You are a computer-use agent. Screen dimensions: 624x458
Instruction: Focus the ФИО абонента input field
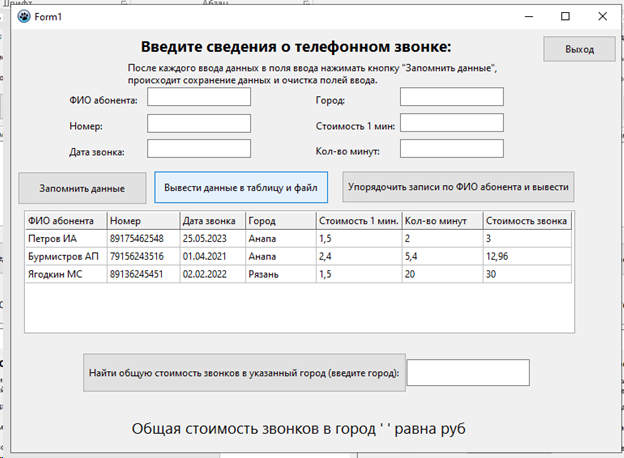click(x=199, y=98)
